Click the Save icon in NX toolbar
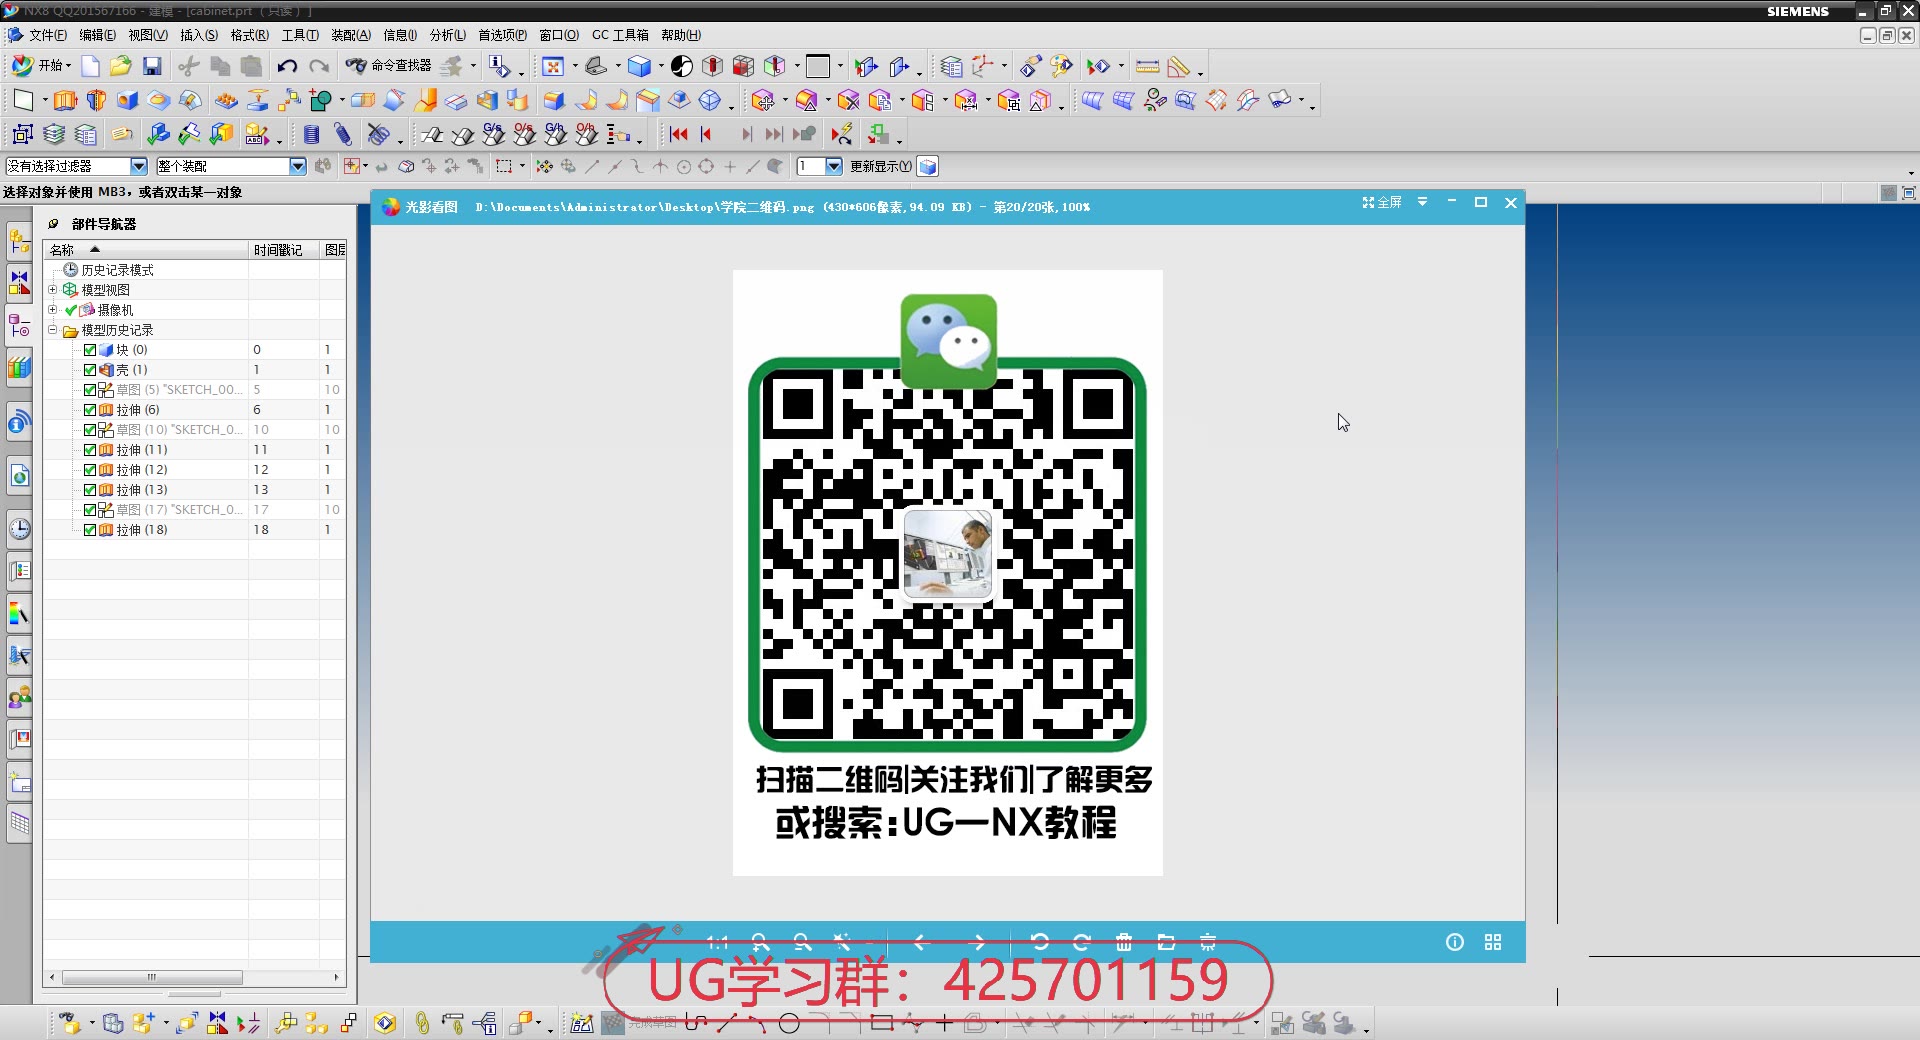1920x1040 pixels. click(152, 66)
